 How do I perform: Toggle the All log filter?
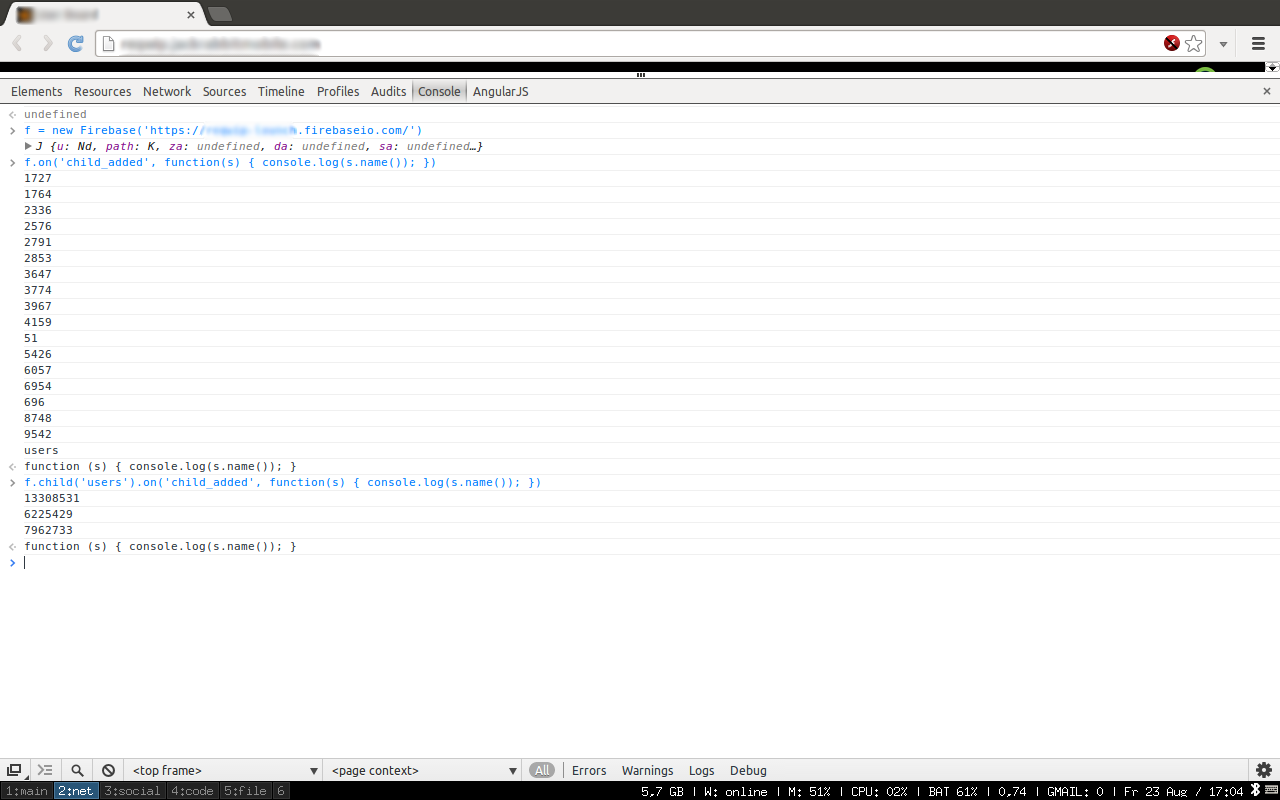[x=542, y=770]
